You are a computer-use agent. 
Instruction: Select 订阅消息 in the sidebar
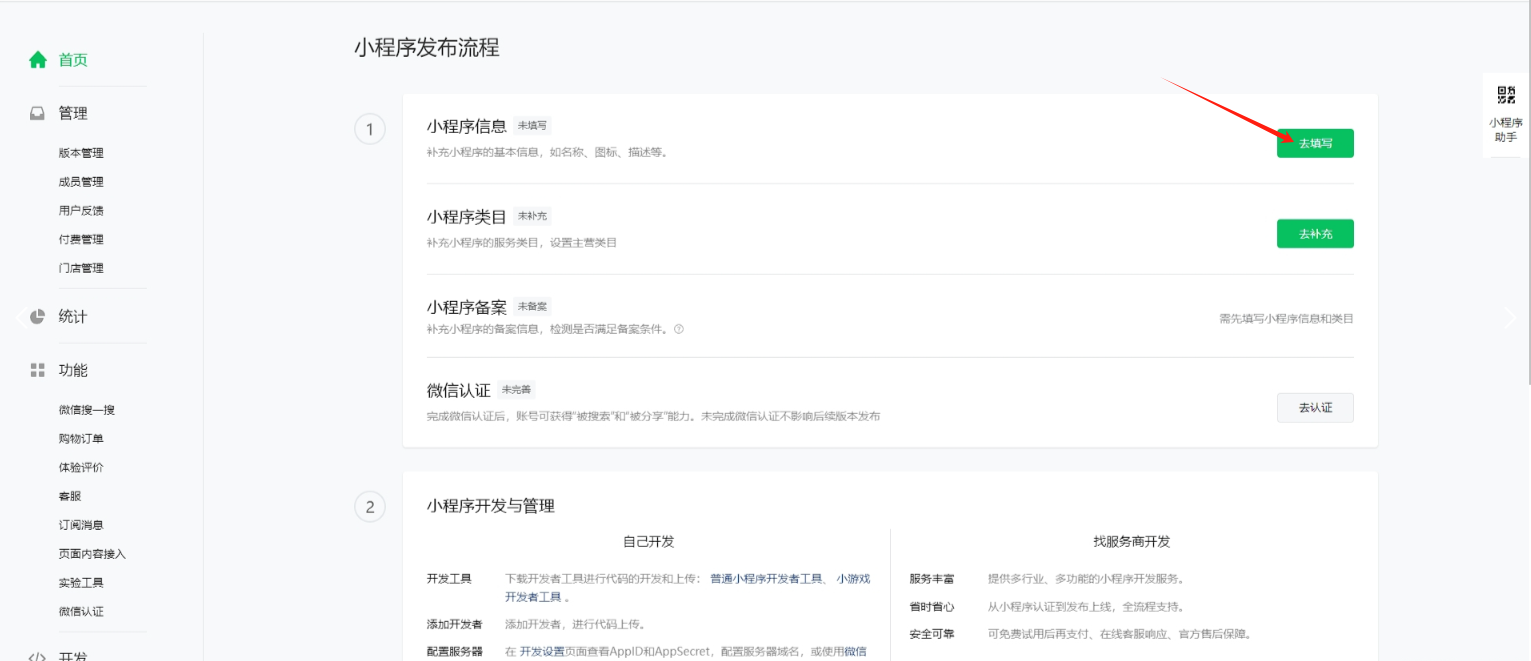coord(81,525)
